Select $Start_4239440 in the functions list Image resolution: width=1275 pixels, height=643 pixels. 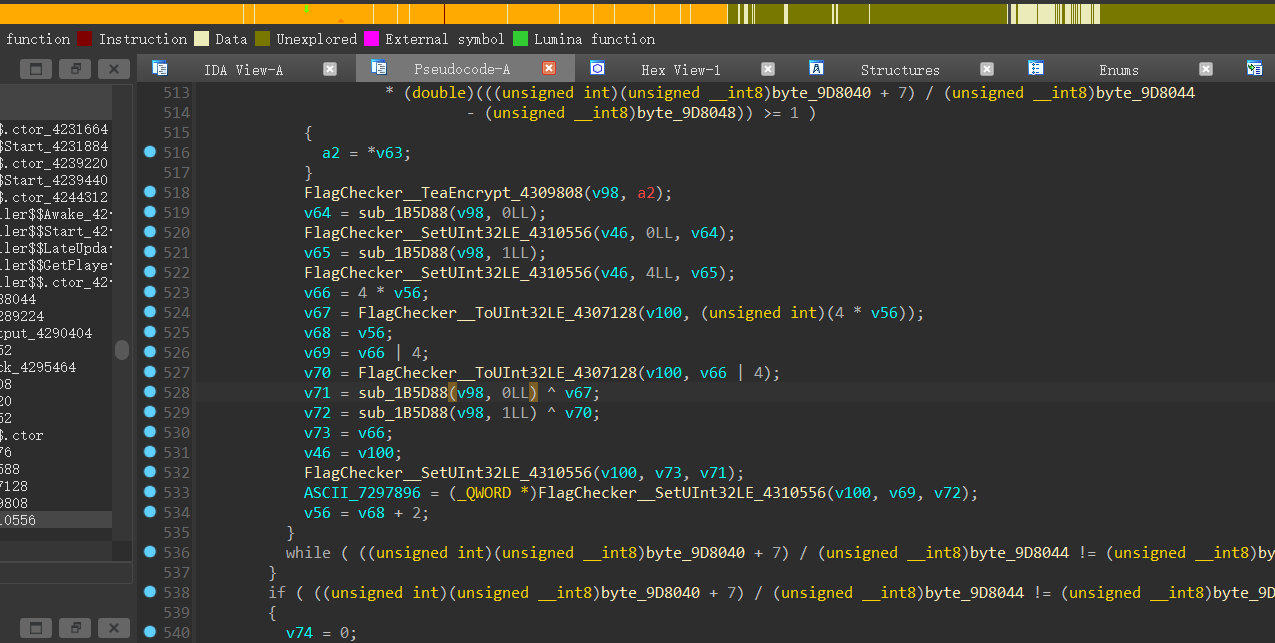pos(54,181)
